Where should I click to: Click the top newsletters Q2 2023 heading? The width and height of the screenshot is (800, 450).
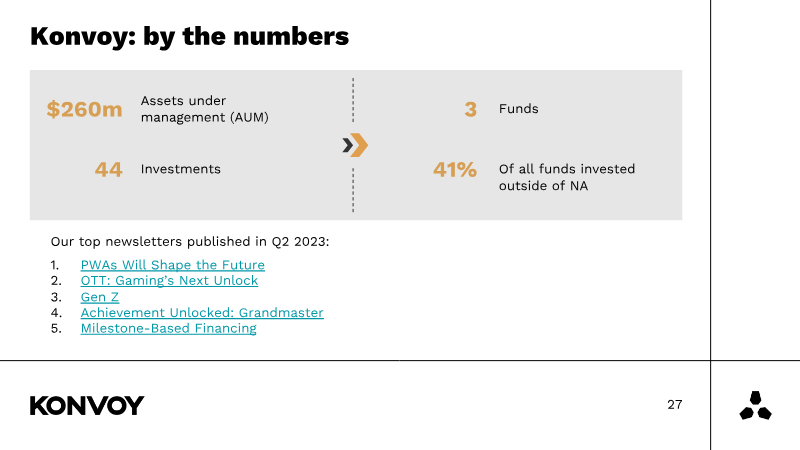[189, 242]
